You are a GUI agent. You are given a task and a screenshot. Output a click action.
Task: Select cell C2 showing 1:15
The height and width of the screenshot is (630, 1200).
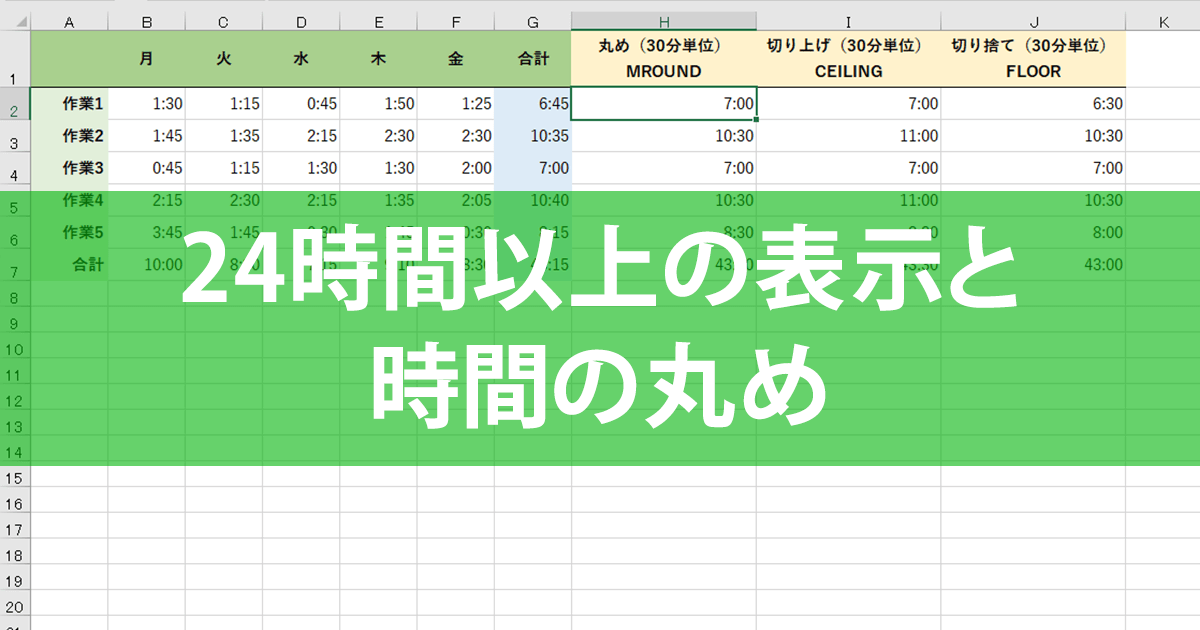coord(224,103)
